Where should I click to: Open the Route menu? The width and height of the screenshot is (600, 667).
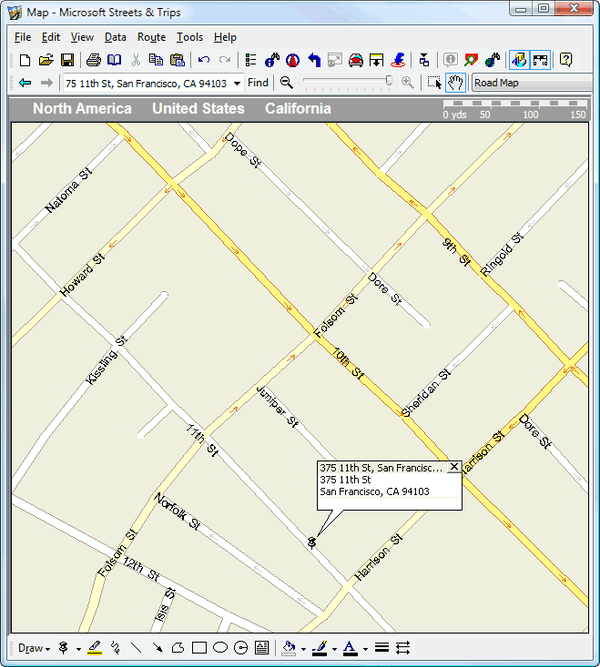pos(151,37)
